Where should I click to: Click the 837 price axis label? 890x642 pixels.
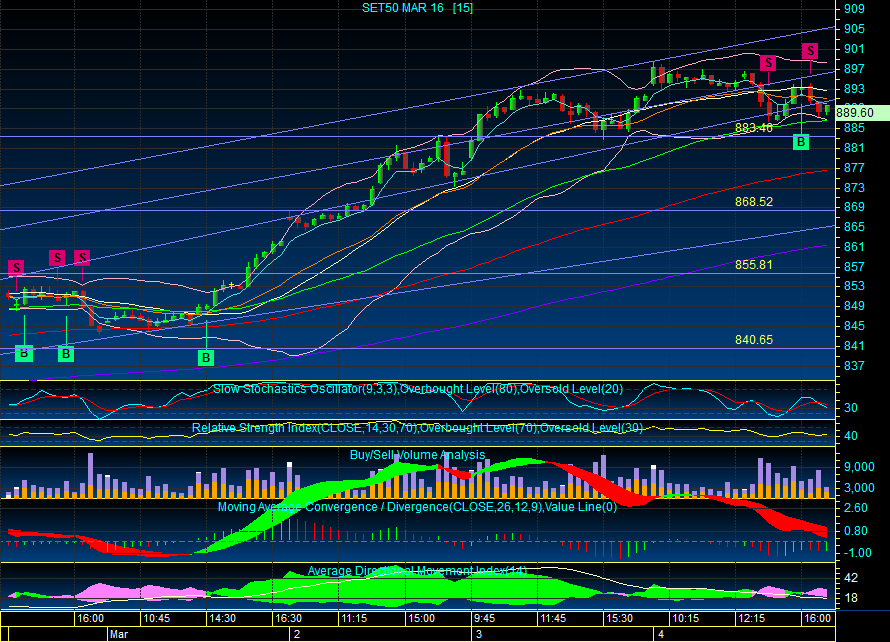854,366
